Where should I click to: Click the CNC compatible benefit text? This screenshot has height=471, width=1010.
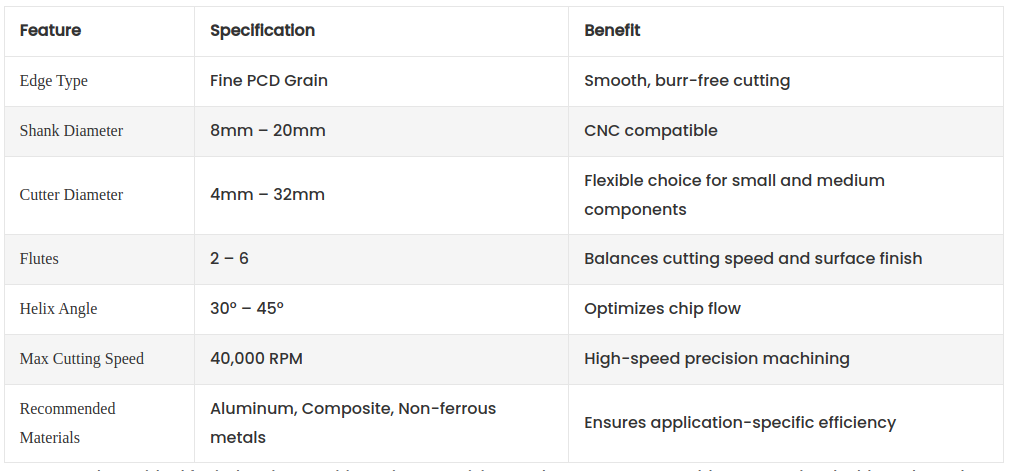point(650,131)
